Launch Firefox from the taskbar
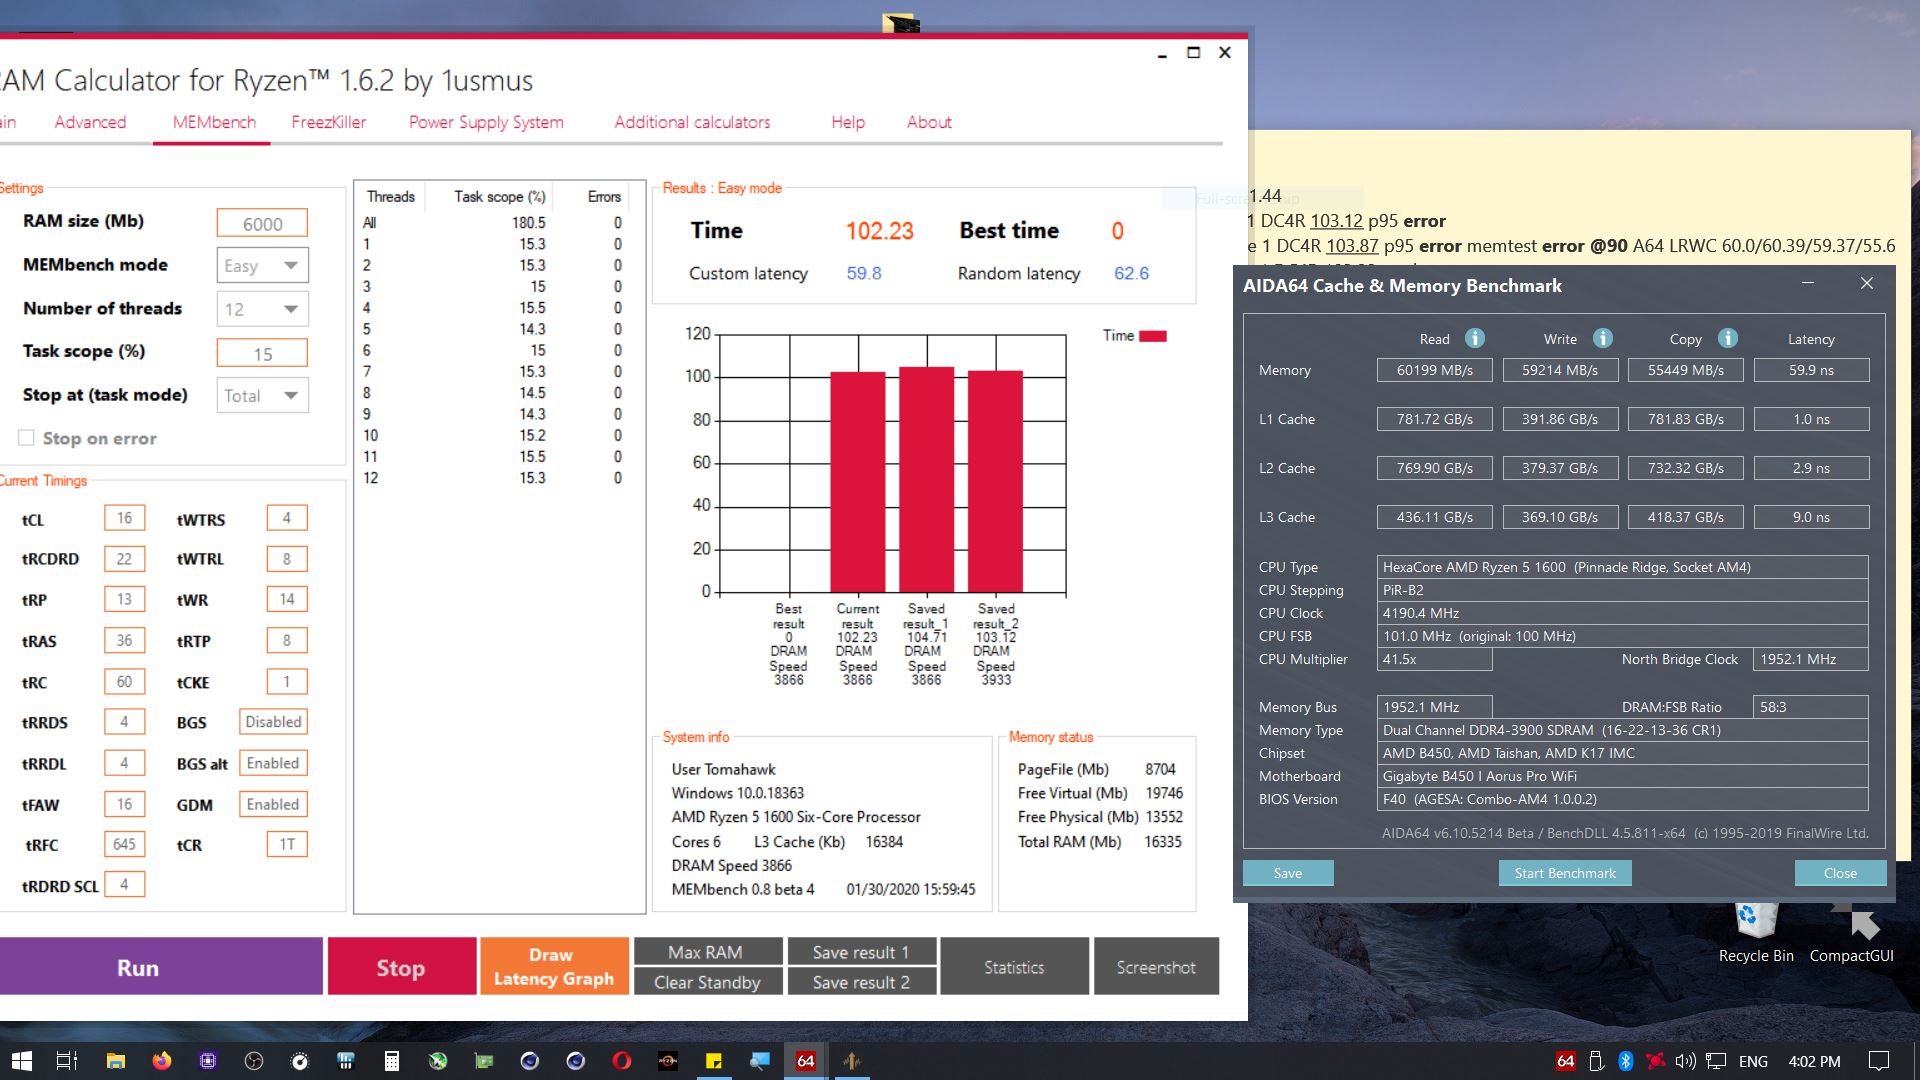This screenshot has height=1080, width=1920. pos(161,1061)
